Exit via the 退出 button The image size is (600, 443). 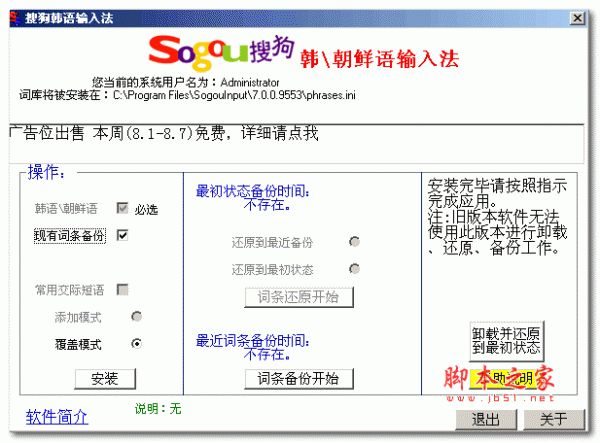[486, 419]
